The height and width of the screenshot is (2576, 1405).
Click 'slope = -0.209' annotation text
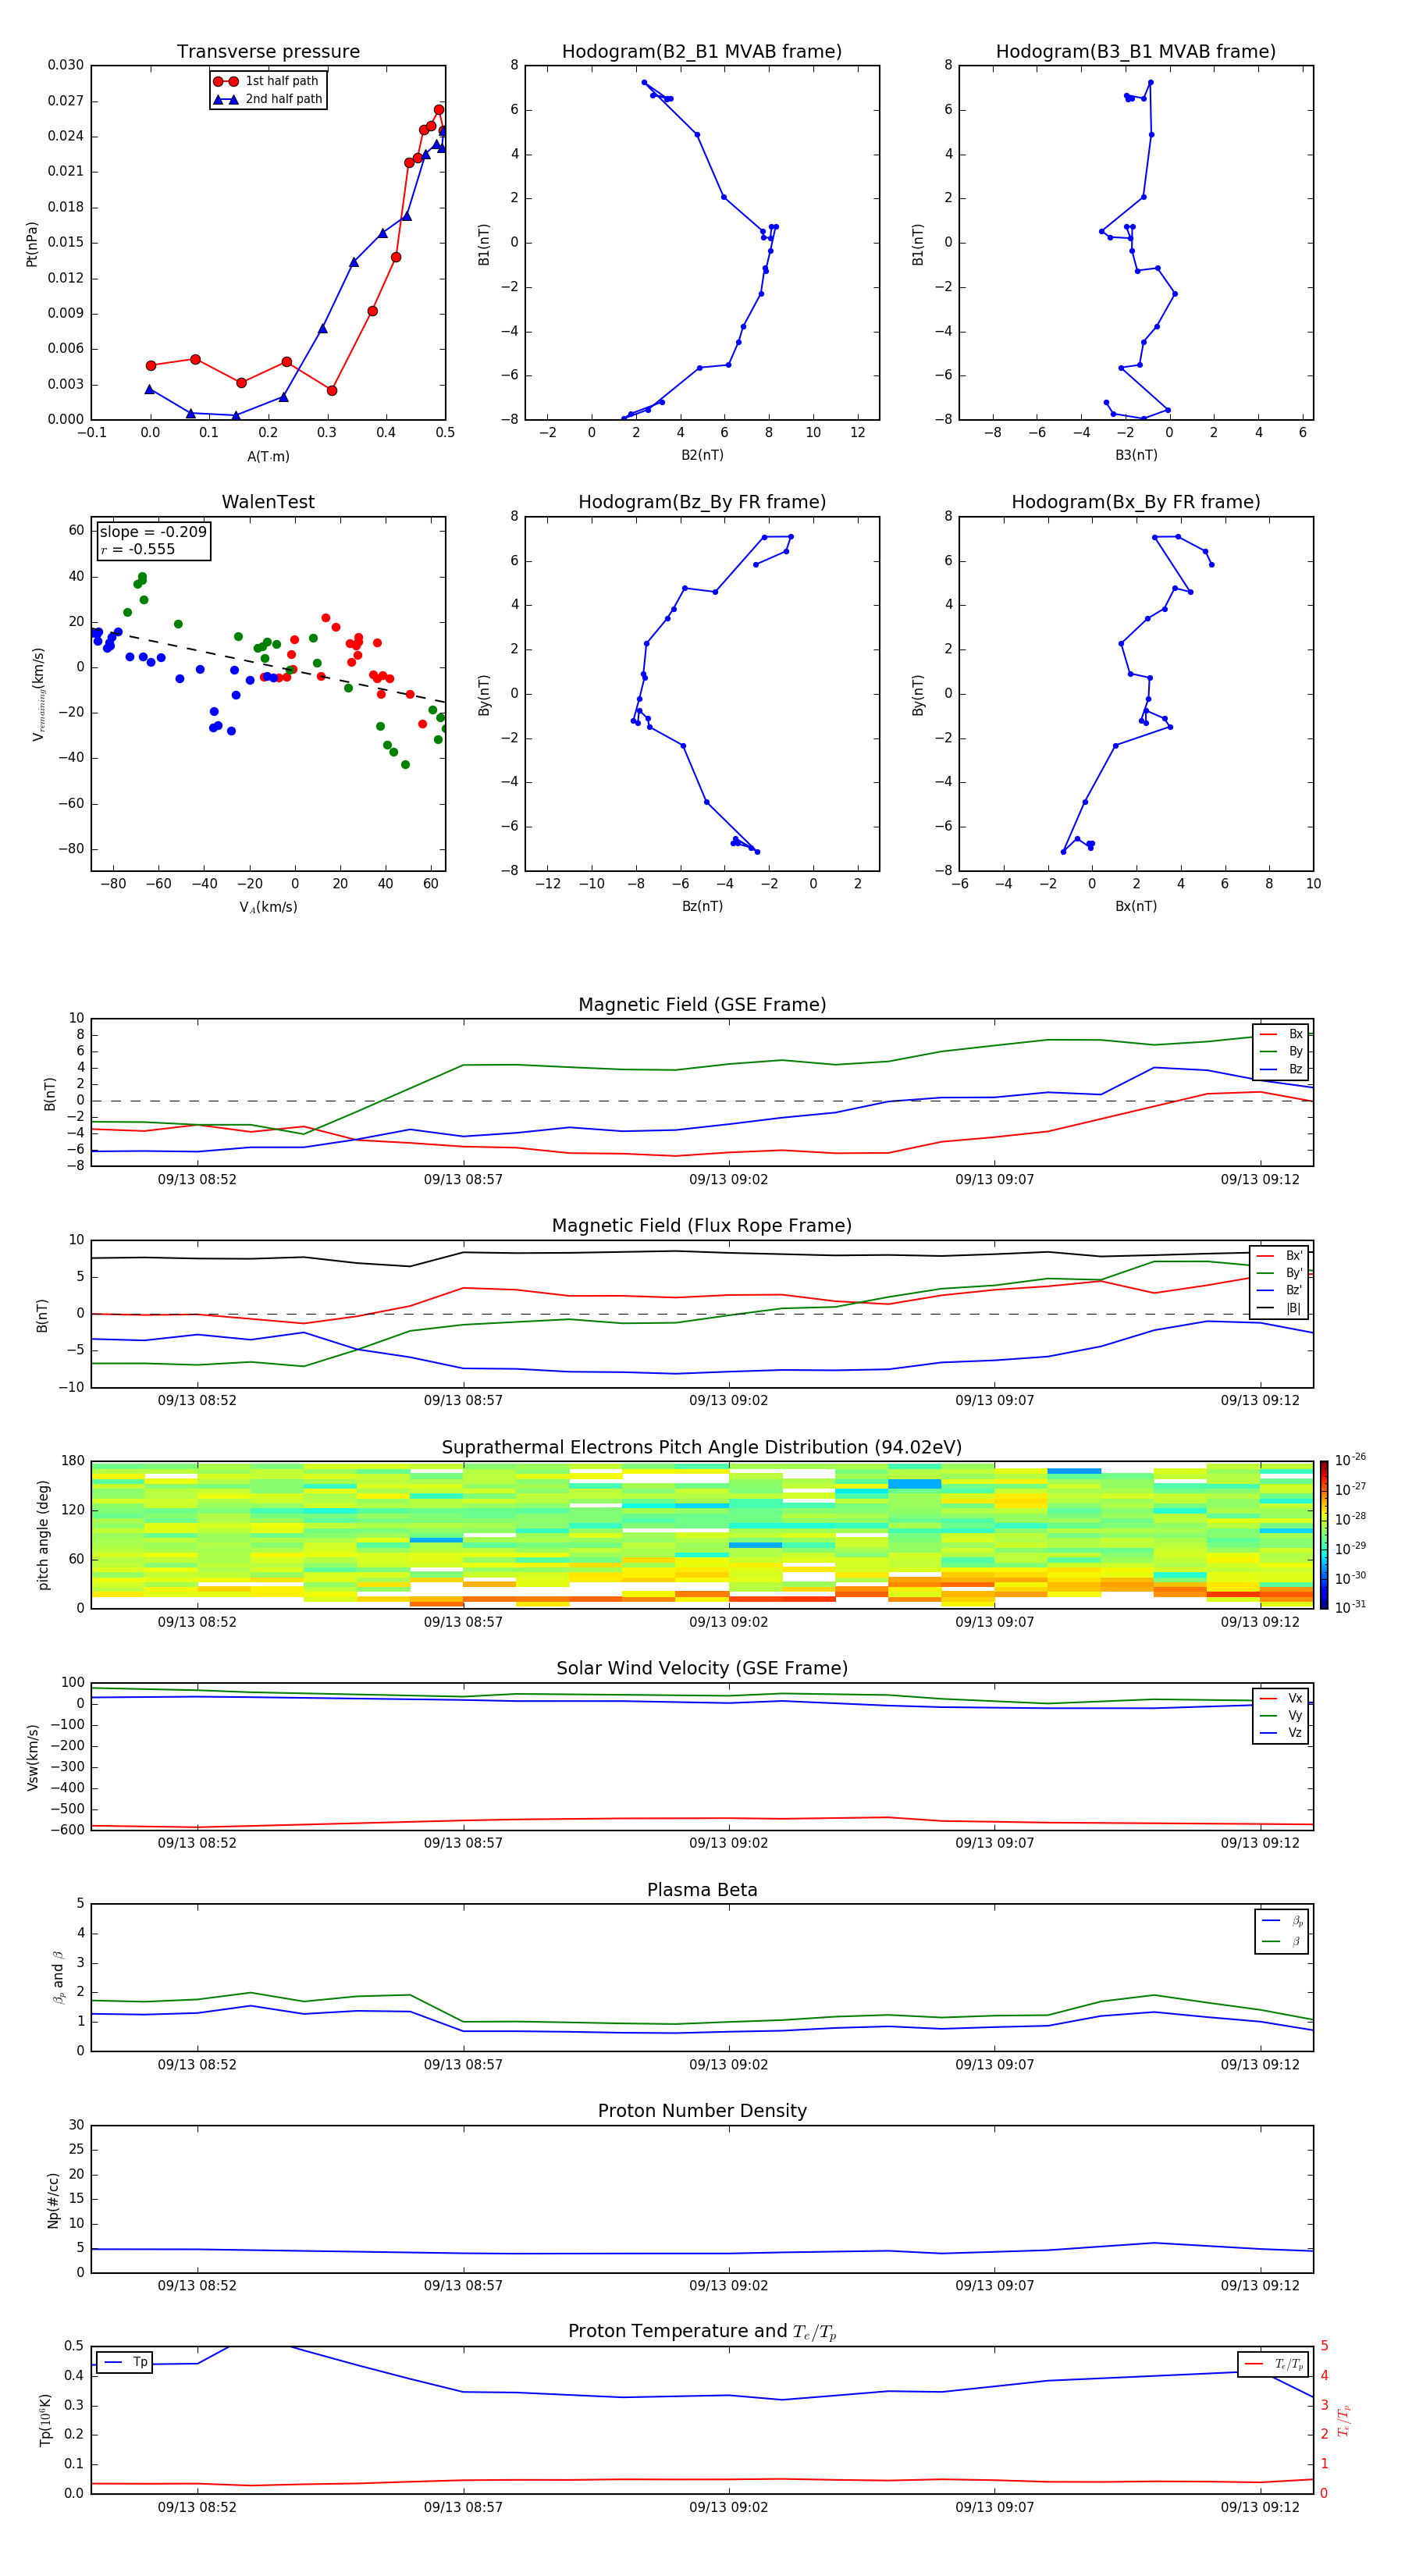[153, 532]
